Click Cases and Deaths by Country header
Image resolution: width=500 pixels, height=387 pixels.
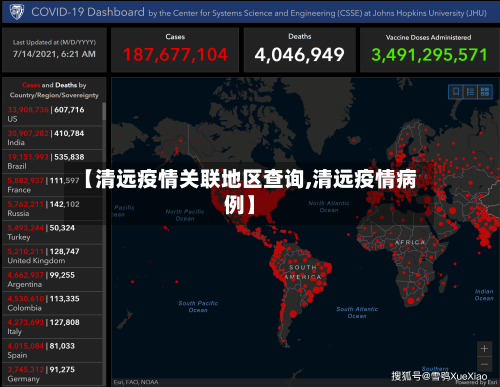(54, 90)
